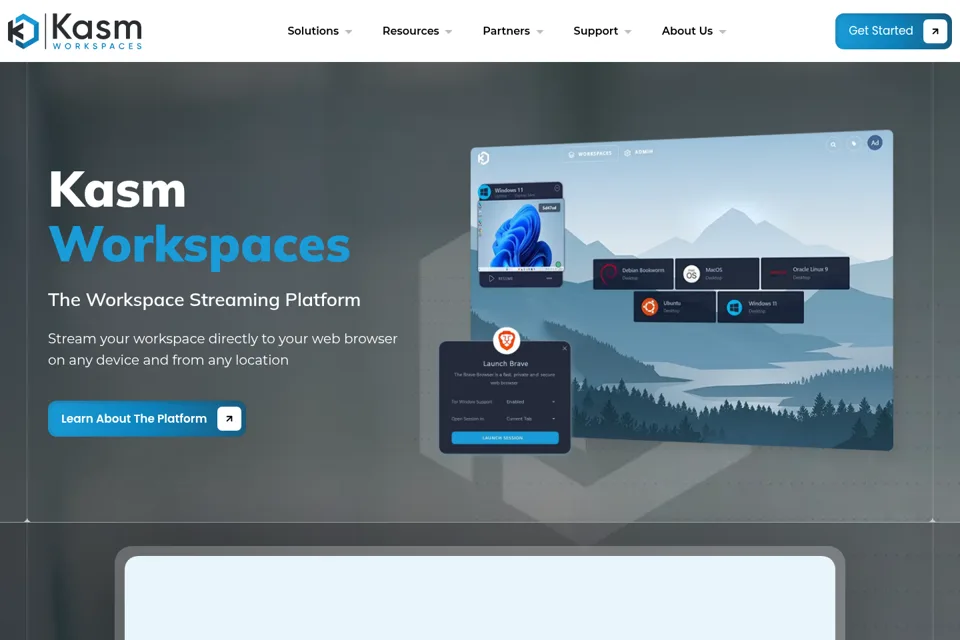Click arrow icon inside Get Started button
This screenshot has width=960, height=640.
point(935,31)
